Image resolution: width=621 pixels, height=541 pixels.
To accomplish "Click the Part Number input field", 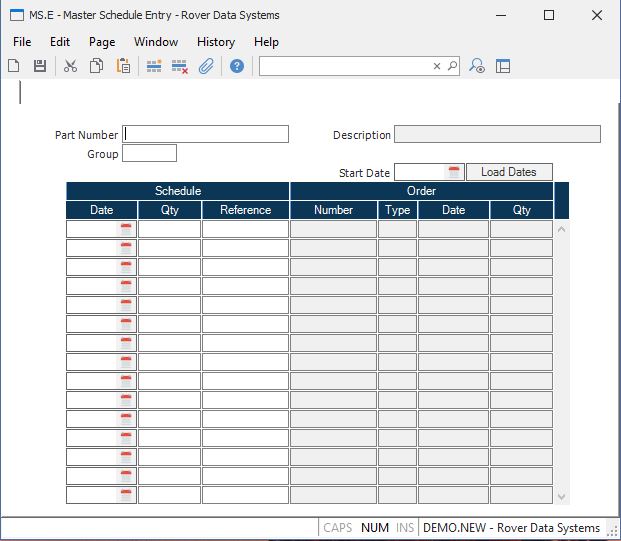I will 206,134.
